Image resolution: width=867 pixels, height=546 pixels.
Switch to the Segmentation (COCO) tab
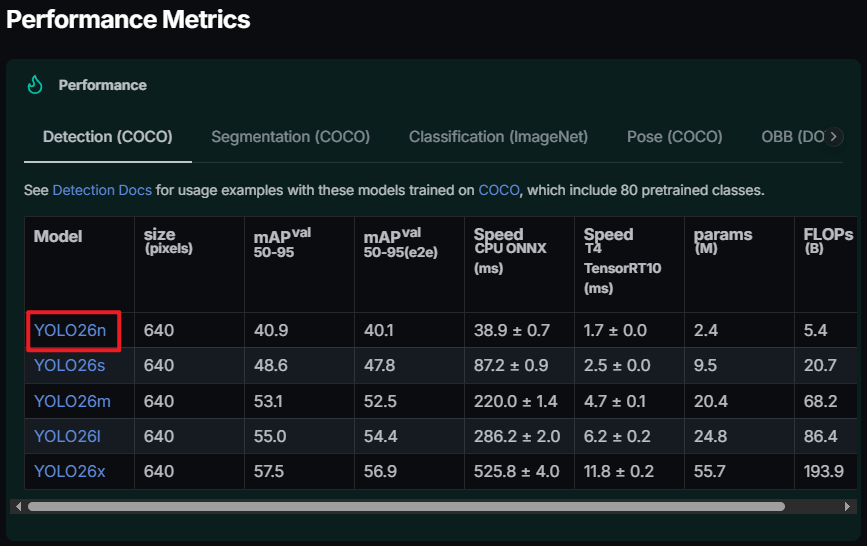pyautogui.click(x=290, y=137)
